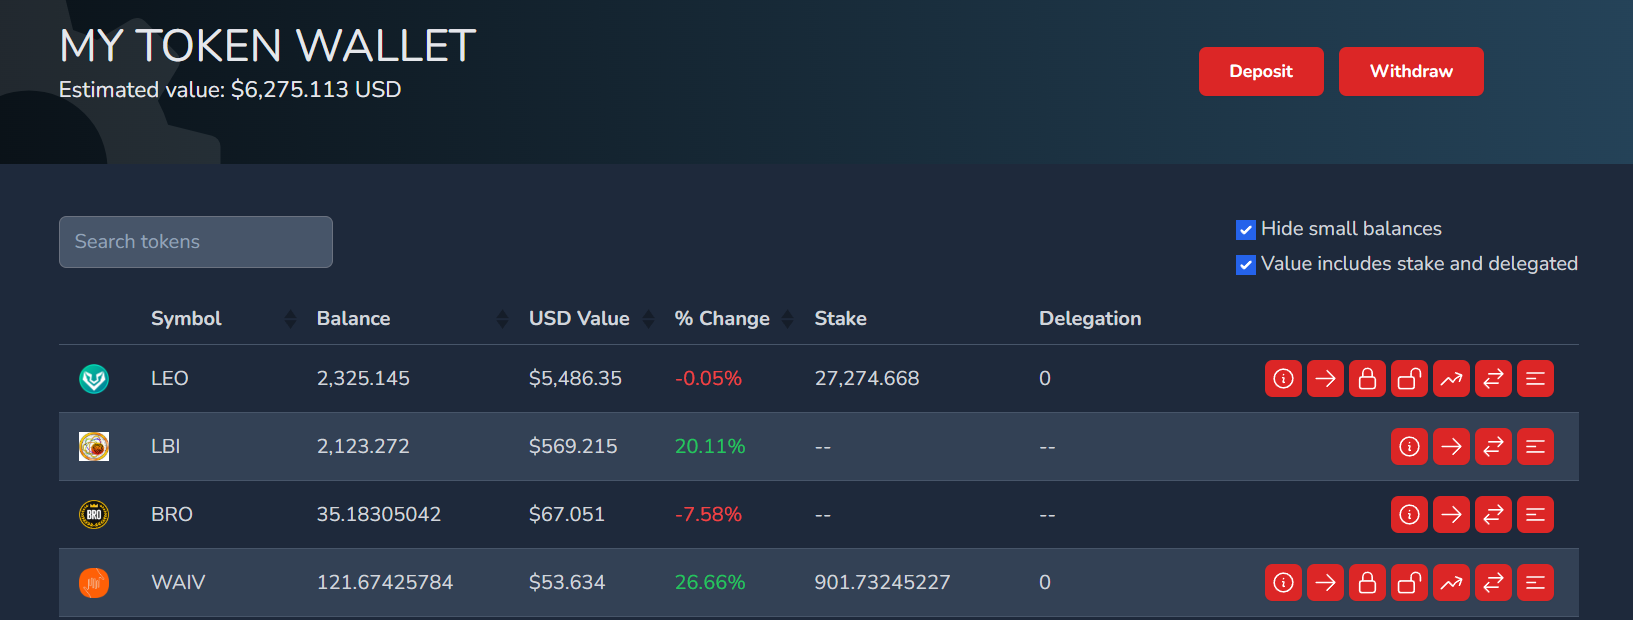Click the LBI token logo
This screenshot has width=1633, height=620.
pyautogui.click(x=94, y=447)
